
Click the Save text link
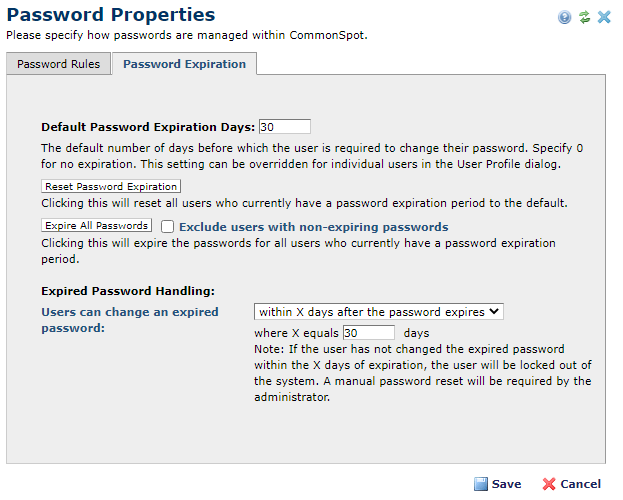coord(506,484)
